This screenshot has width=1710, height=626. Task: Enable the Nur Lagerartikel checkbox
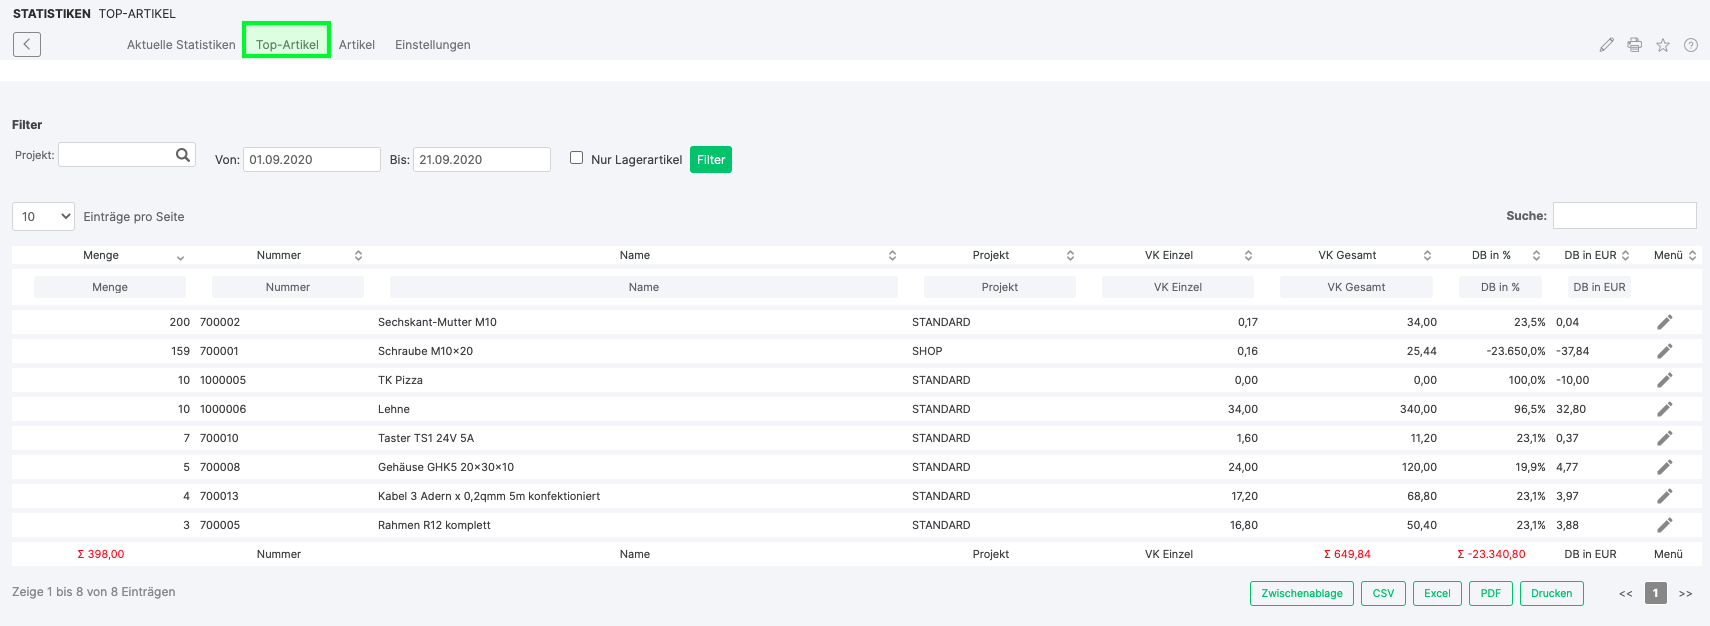click(x=576, y=158)
